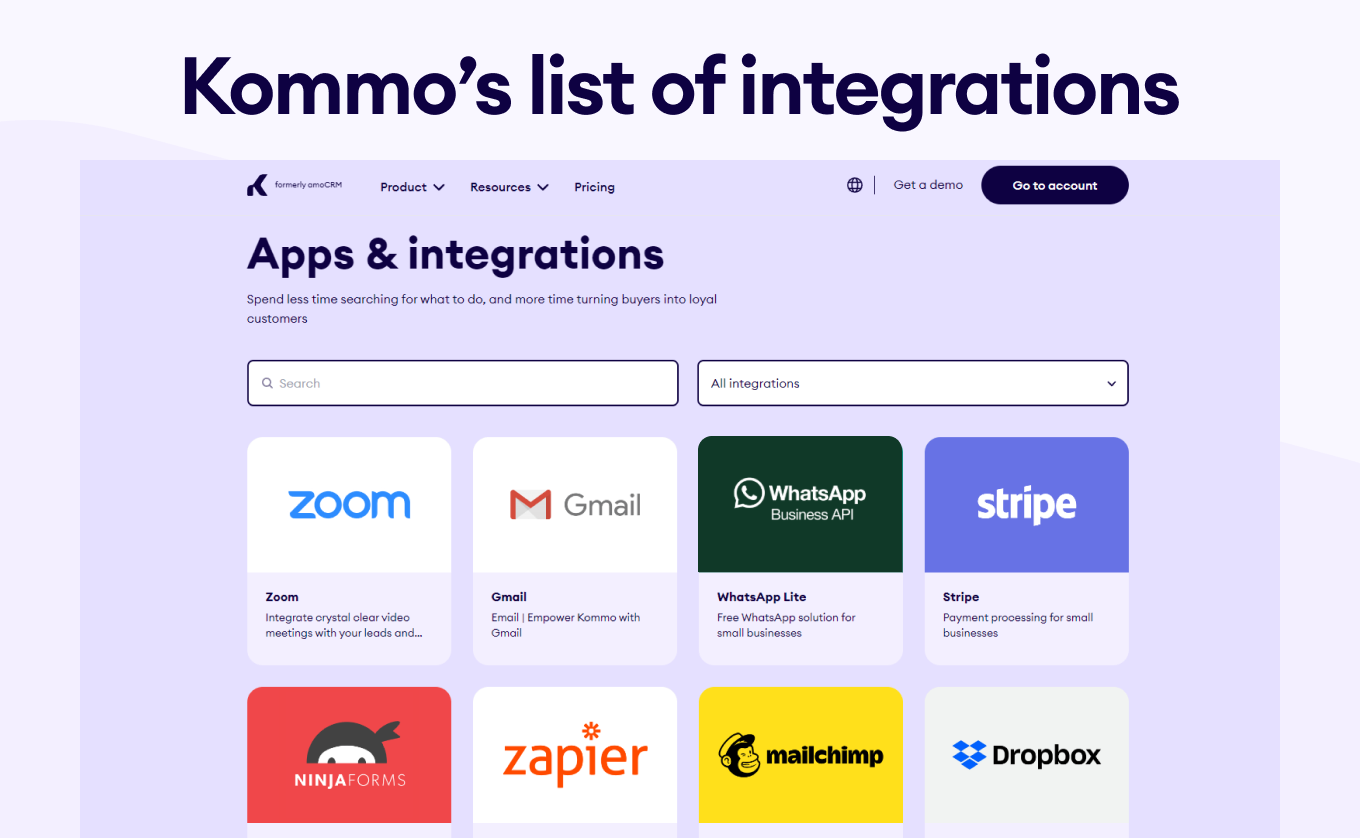Click the Gmail envelope icon
The height and width of the screenshot is (838, 1360).
pyautogui.click(x=530, y=505)
